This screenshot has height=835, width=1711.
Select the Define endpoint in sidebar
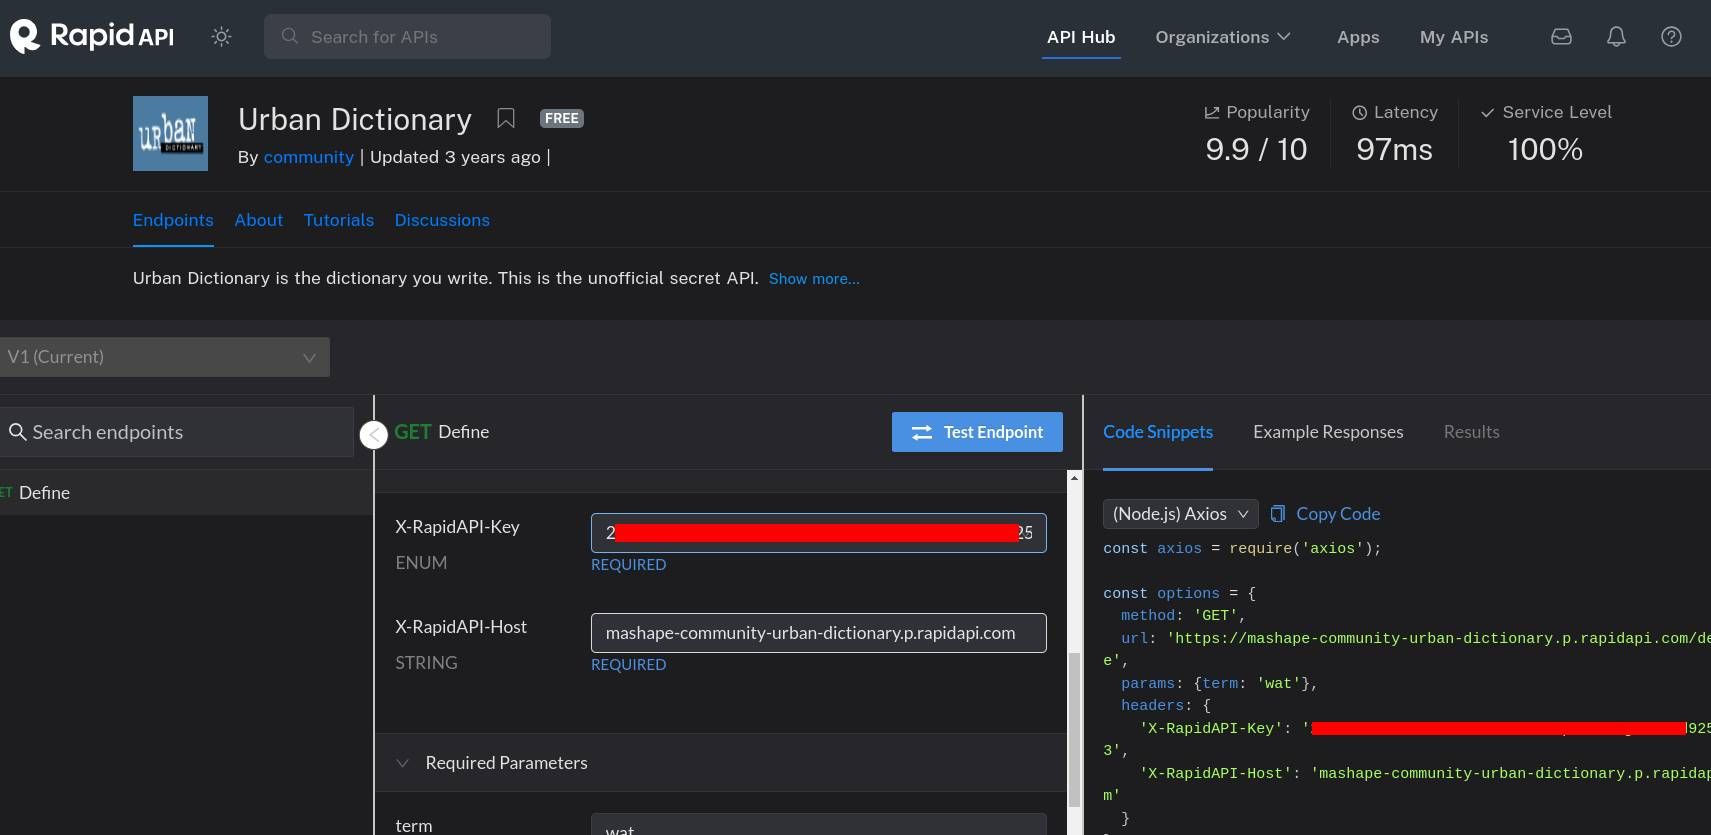(44, 493)
